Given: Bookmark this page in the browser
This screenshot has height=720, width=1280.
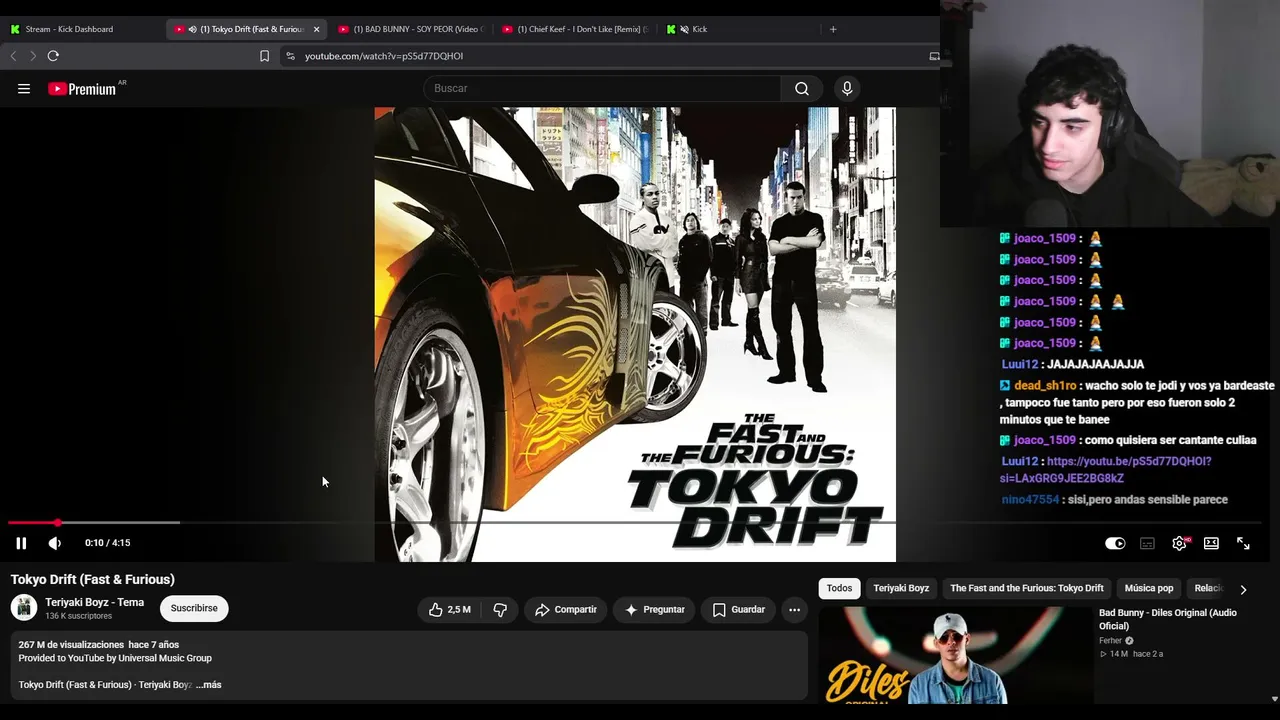Looking at the screenshot, I should point(264,56).
